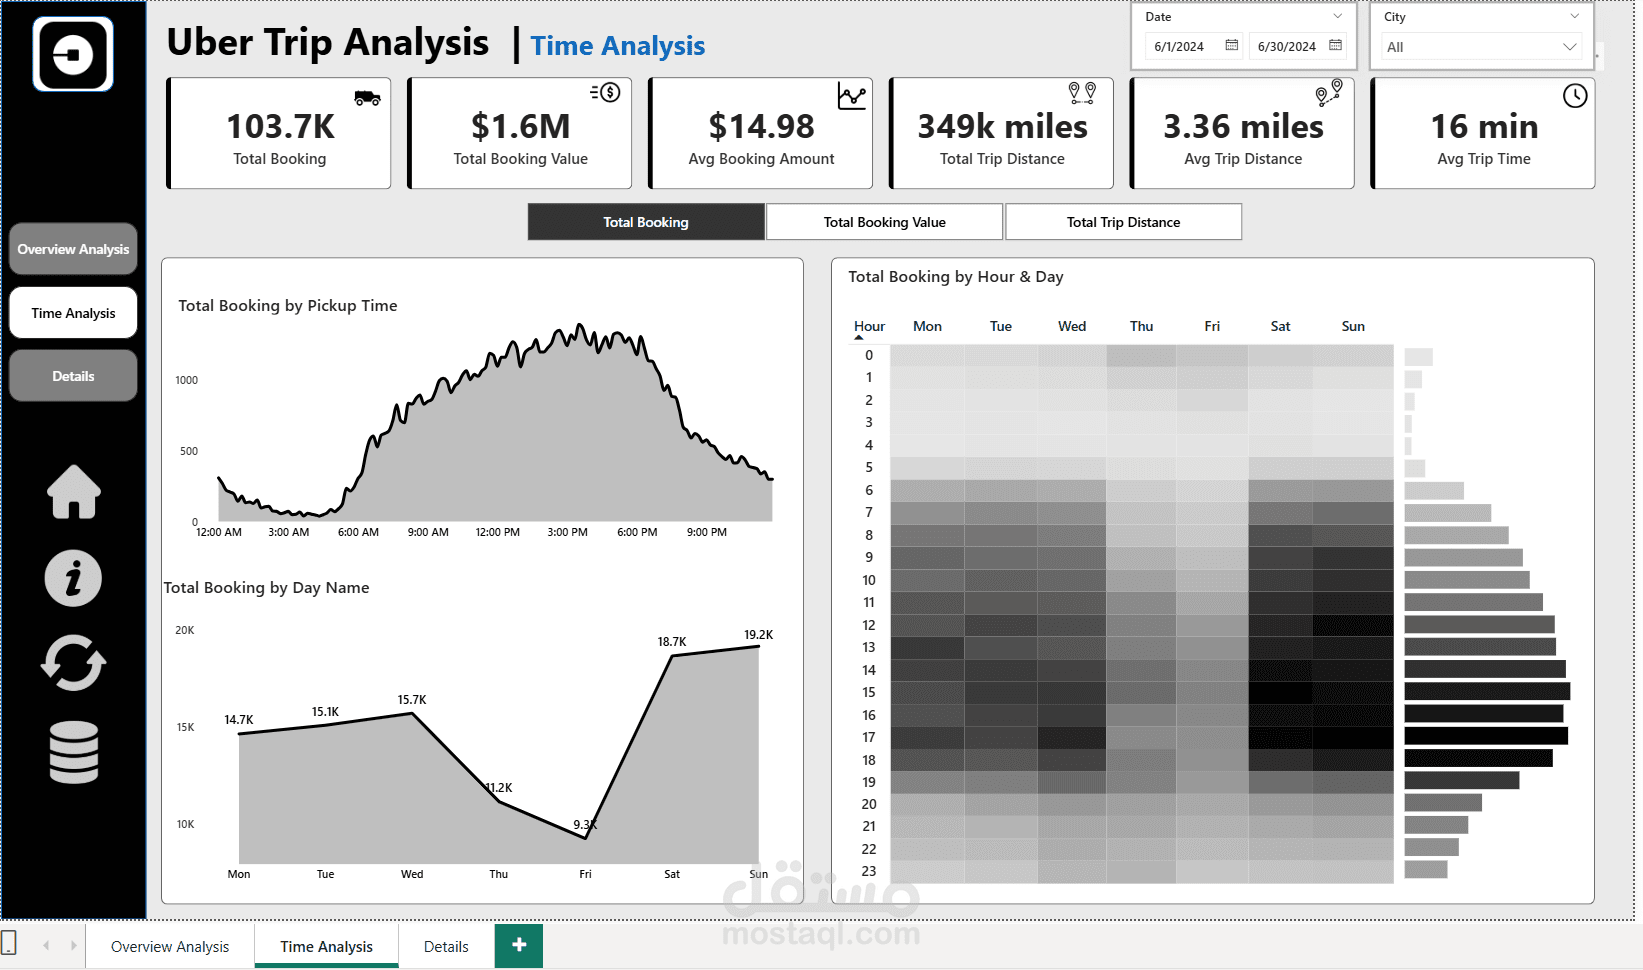Click the Fri column header in heatmap
Viewport: 1643px width, 970px height.
(x=1212, y=326)
